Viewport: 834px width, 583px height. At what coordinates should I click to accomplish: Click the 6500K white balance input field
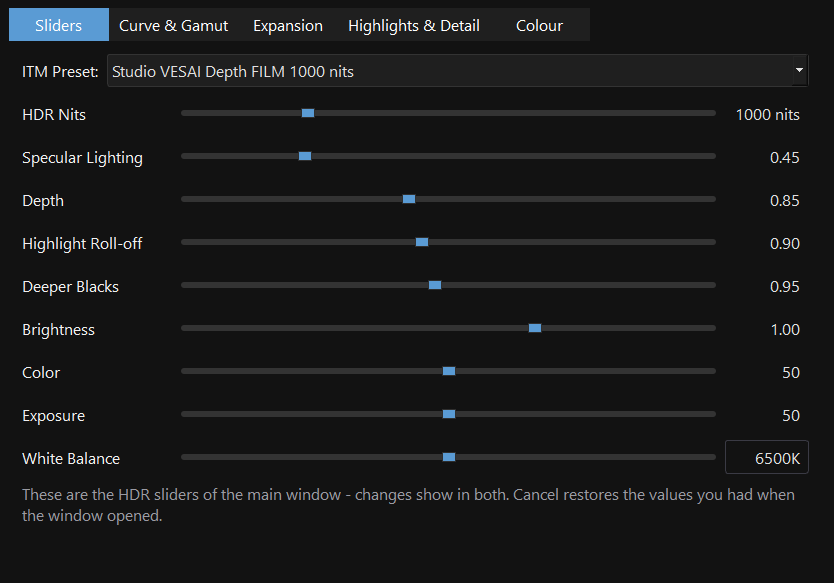tap(766, 457)
